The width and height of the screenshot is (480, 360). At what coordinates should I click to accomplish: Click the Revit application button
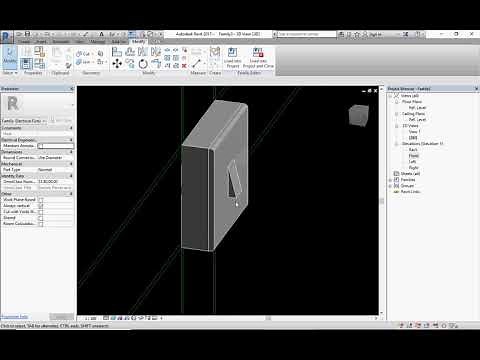[x=6, y=37]
